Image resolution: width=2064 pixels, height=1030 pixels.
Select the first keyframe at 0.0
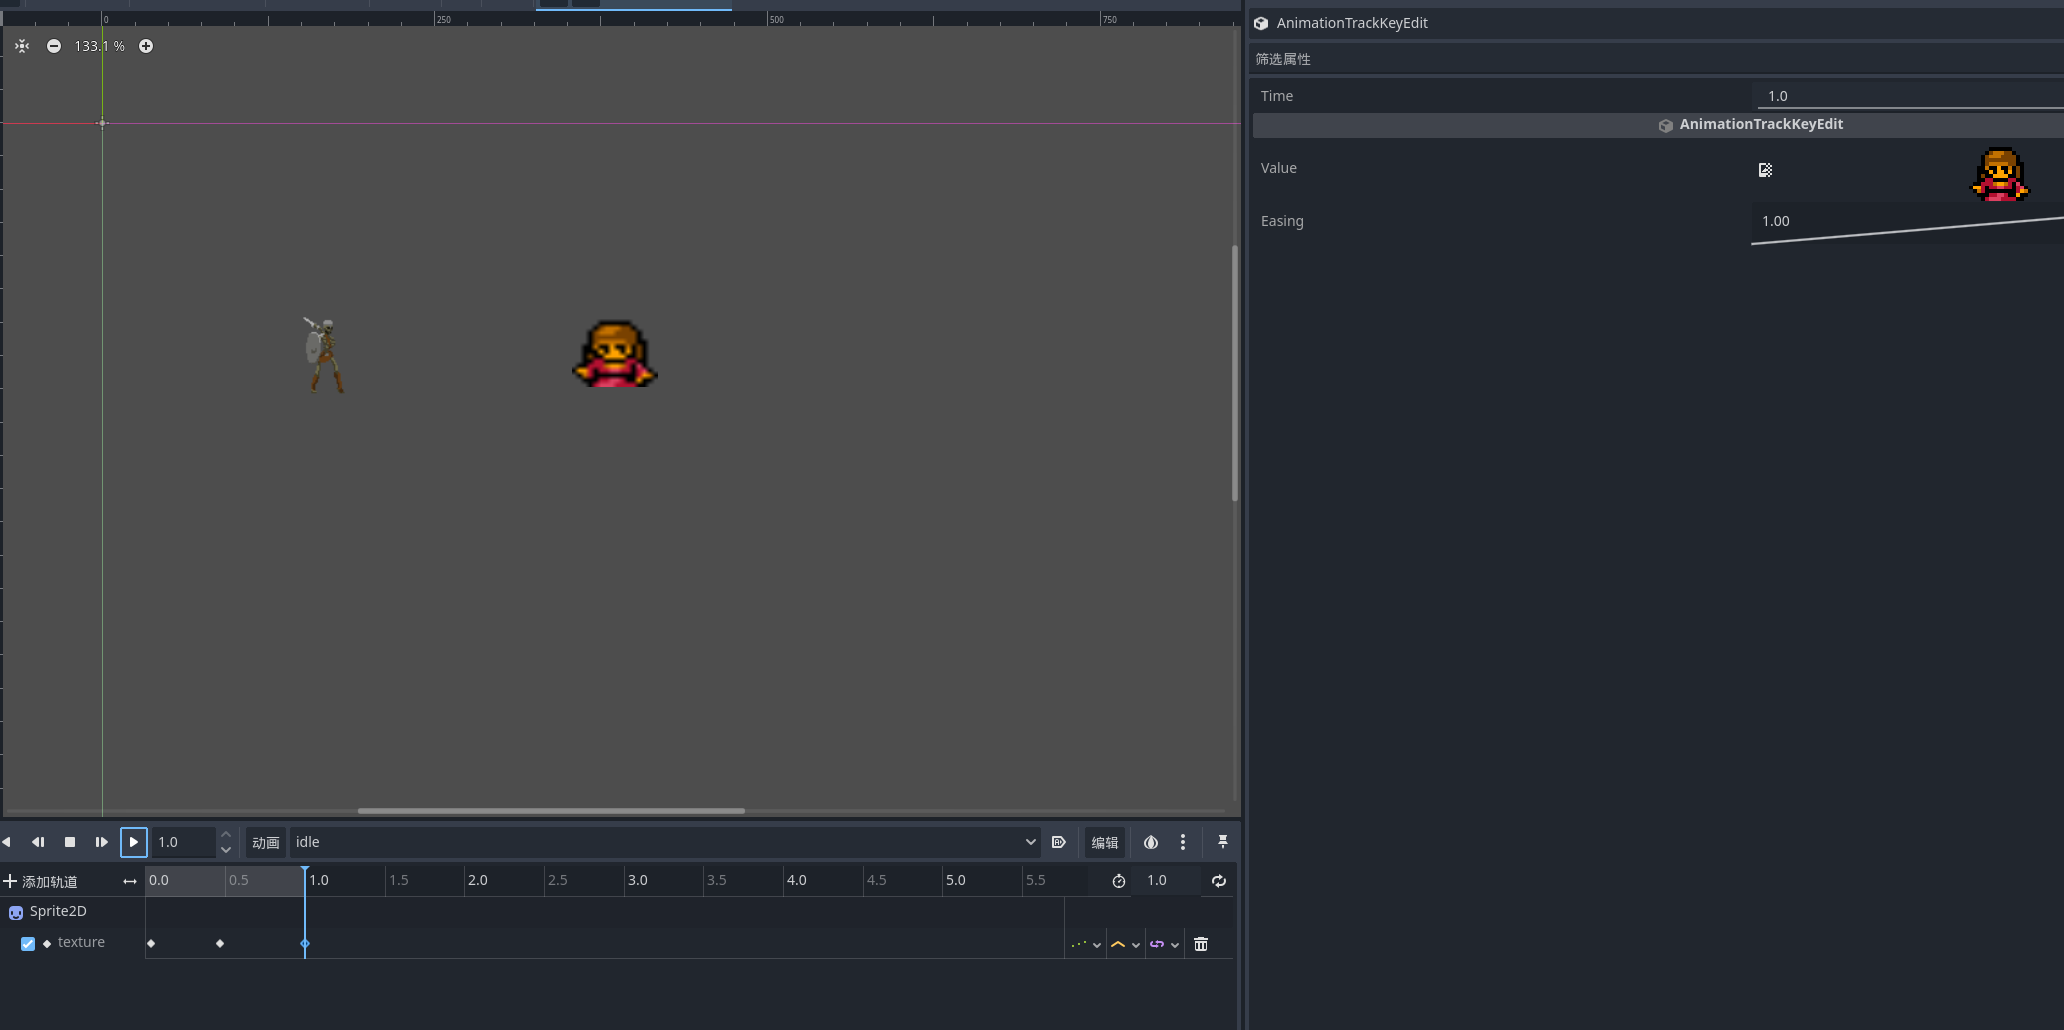(151, 943)
